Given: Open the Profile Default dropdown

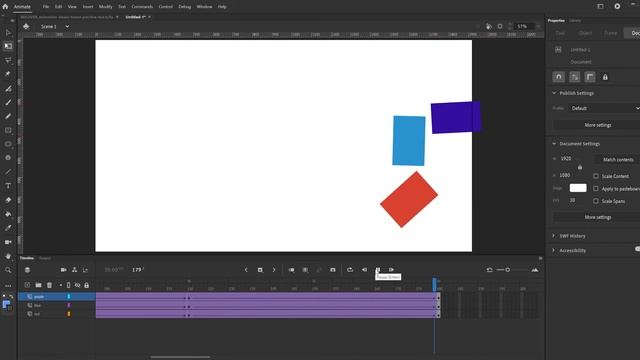Looking at the screenshot, I should point(604,108).
